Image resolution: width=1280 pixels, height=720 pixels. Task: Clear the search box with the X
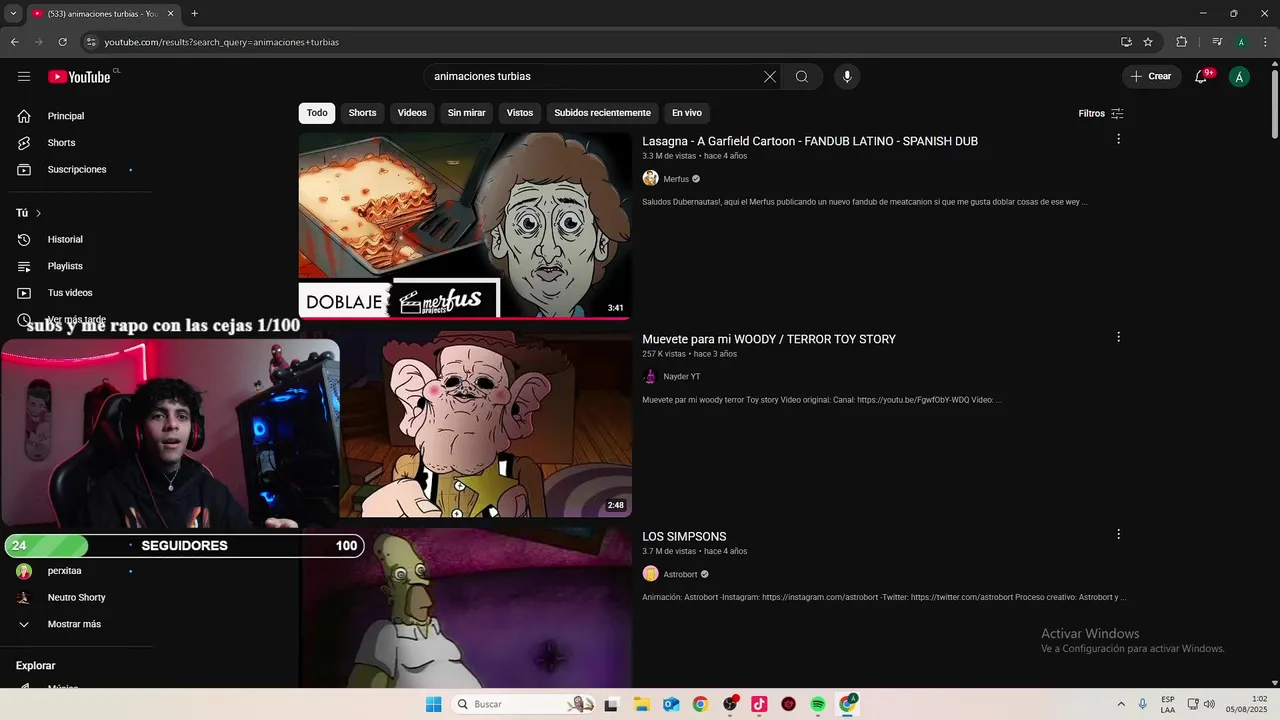770,77
